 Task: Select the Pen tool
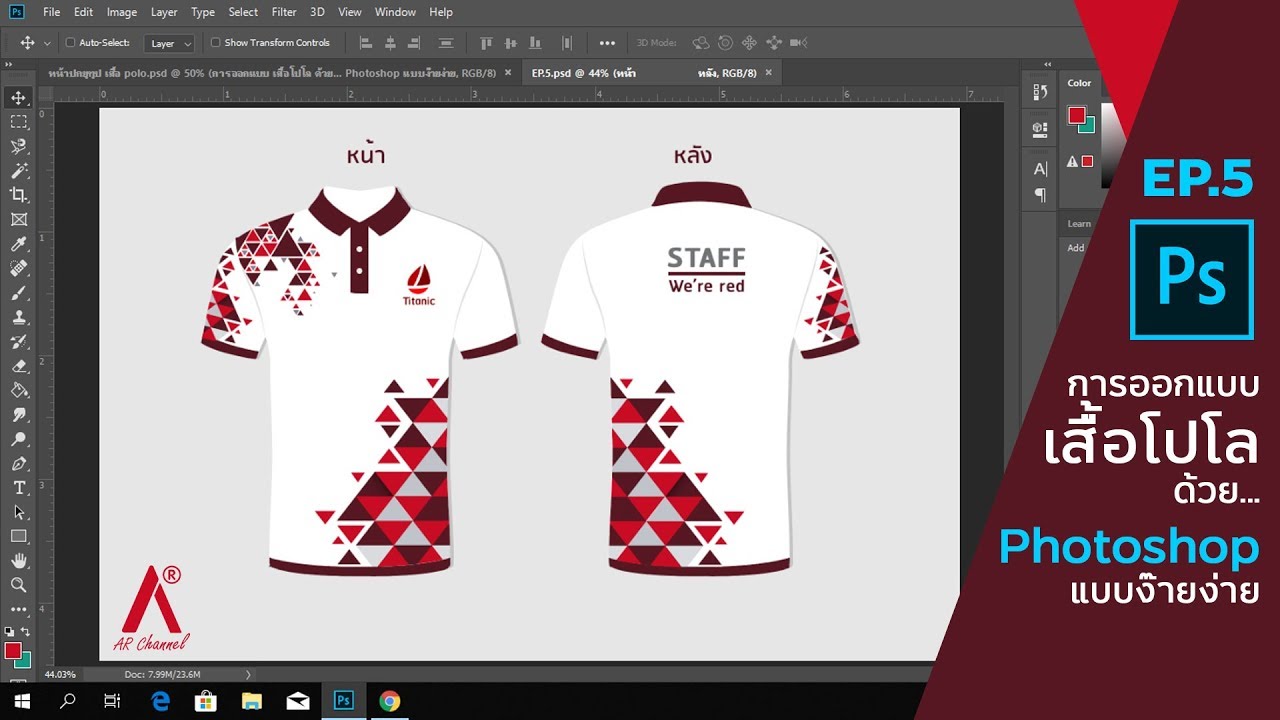pyautogui.click(x=19, y=464)
